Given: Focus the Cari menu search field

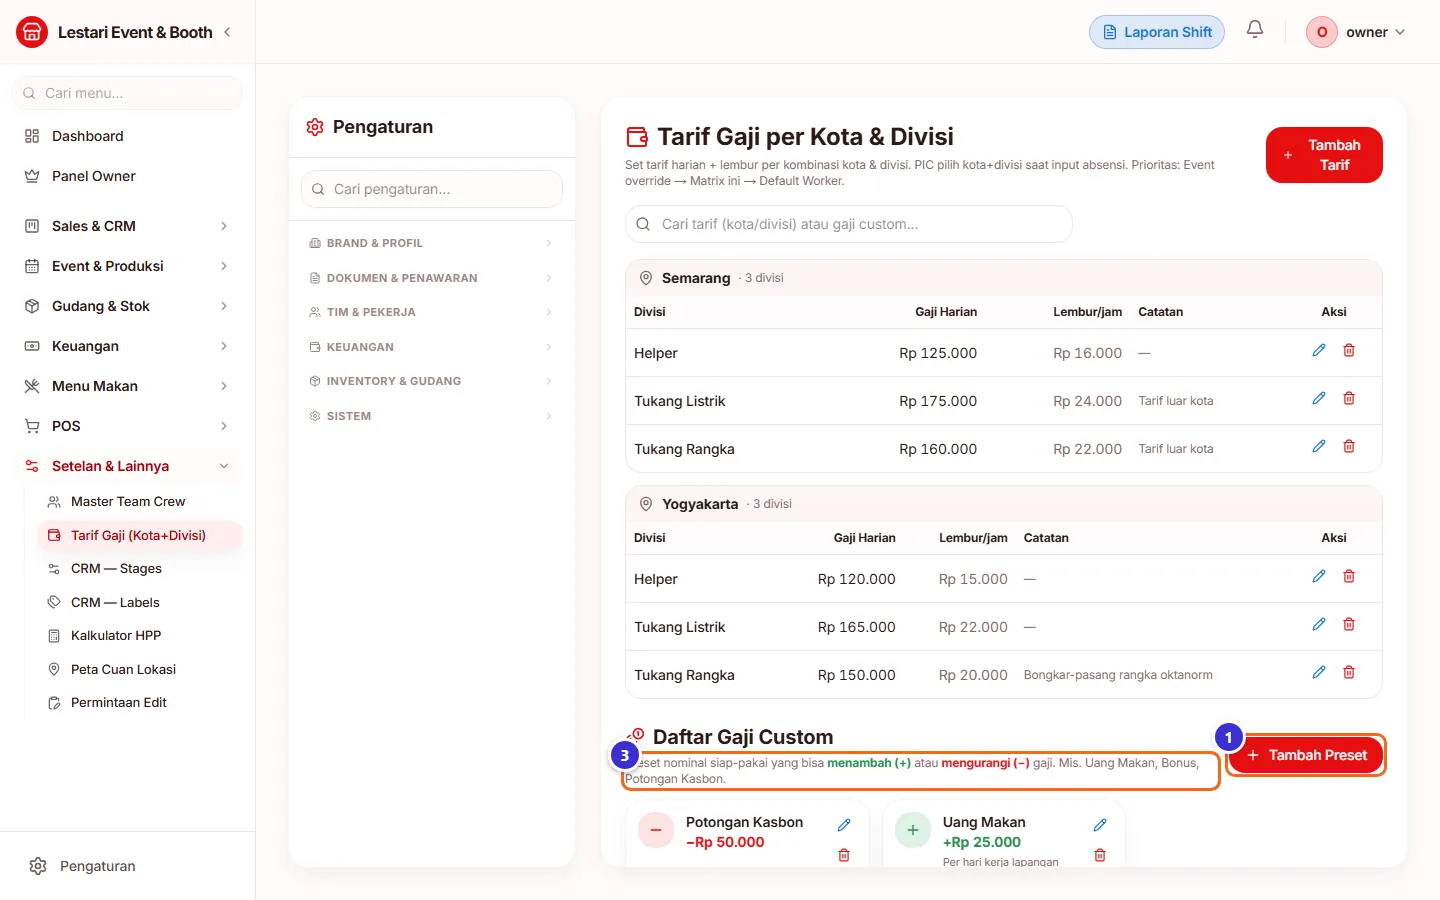Looking at the screenshot, I should [127, 93].
